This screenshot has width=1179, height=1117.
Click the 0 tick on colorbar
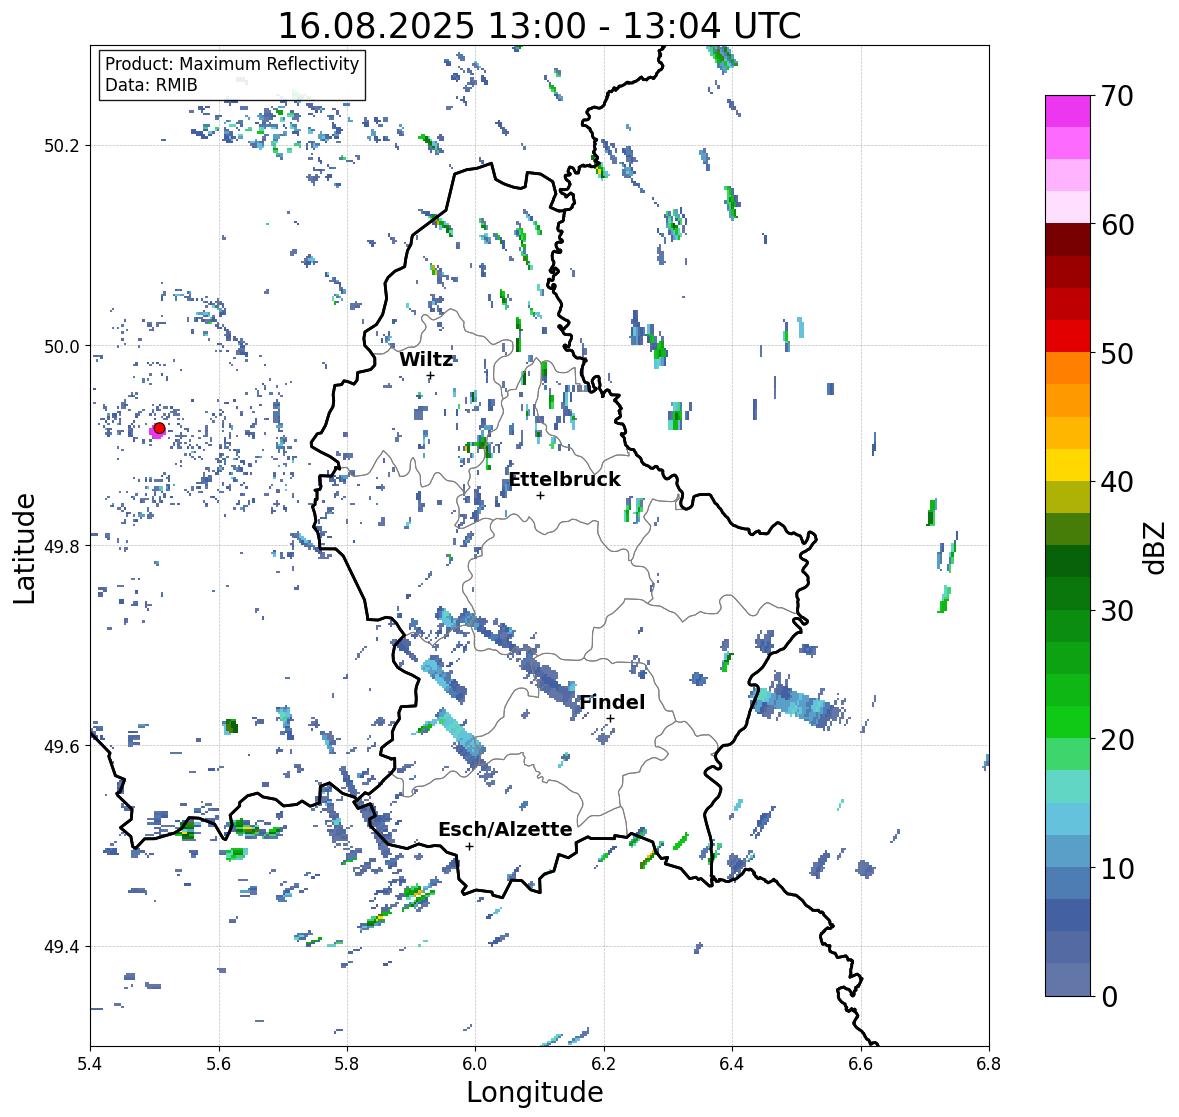tap(1110, 997)
